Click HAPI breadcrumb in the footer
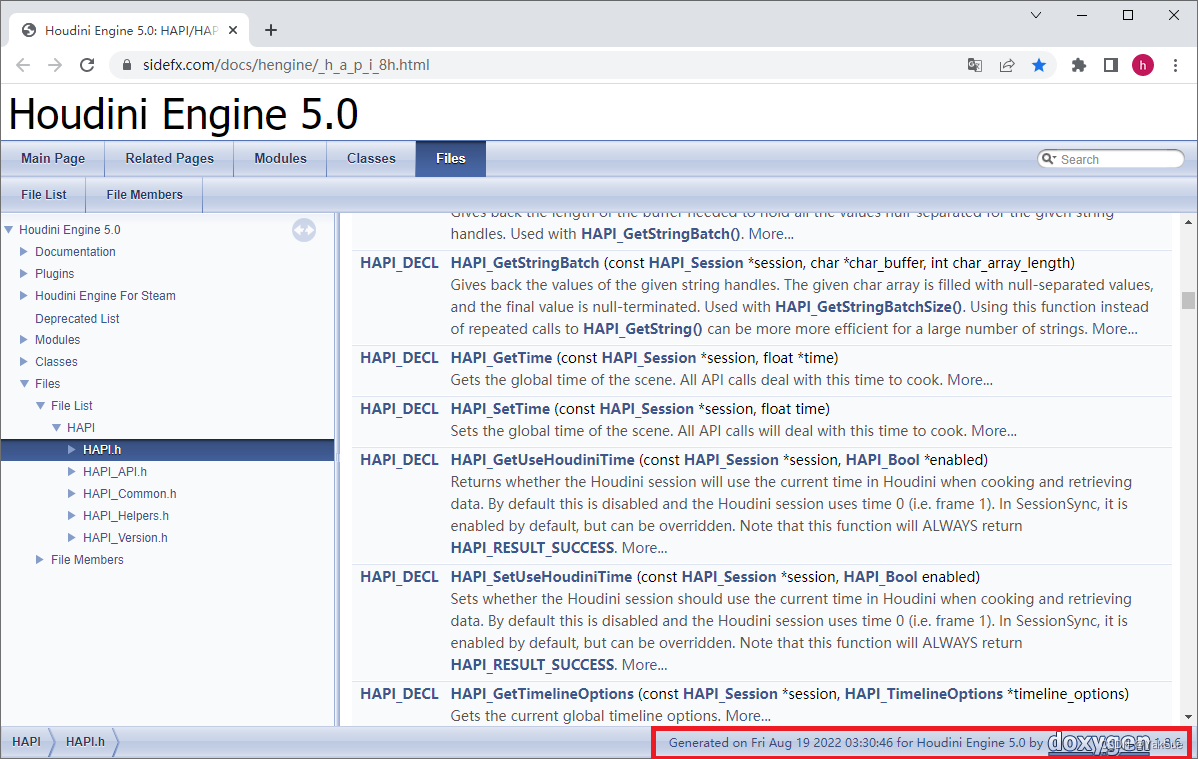Viewport: 1198px width, 759px height. tap(27, 741)
